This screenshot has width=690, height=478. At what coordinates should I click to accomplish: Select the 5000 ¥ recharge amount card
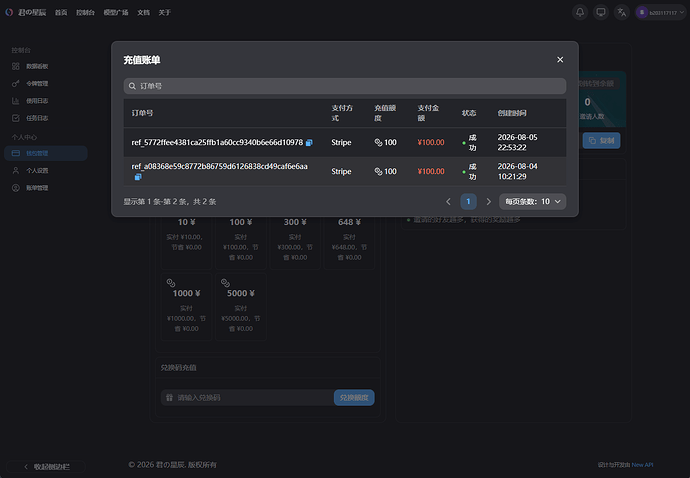(241, 307)
